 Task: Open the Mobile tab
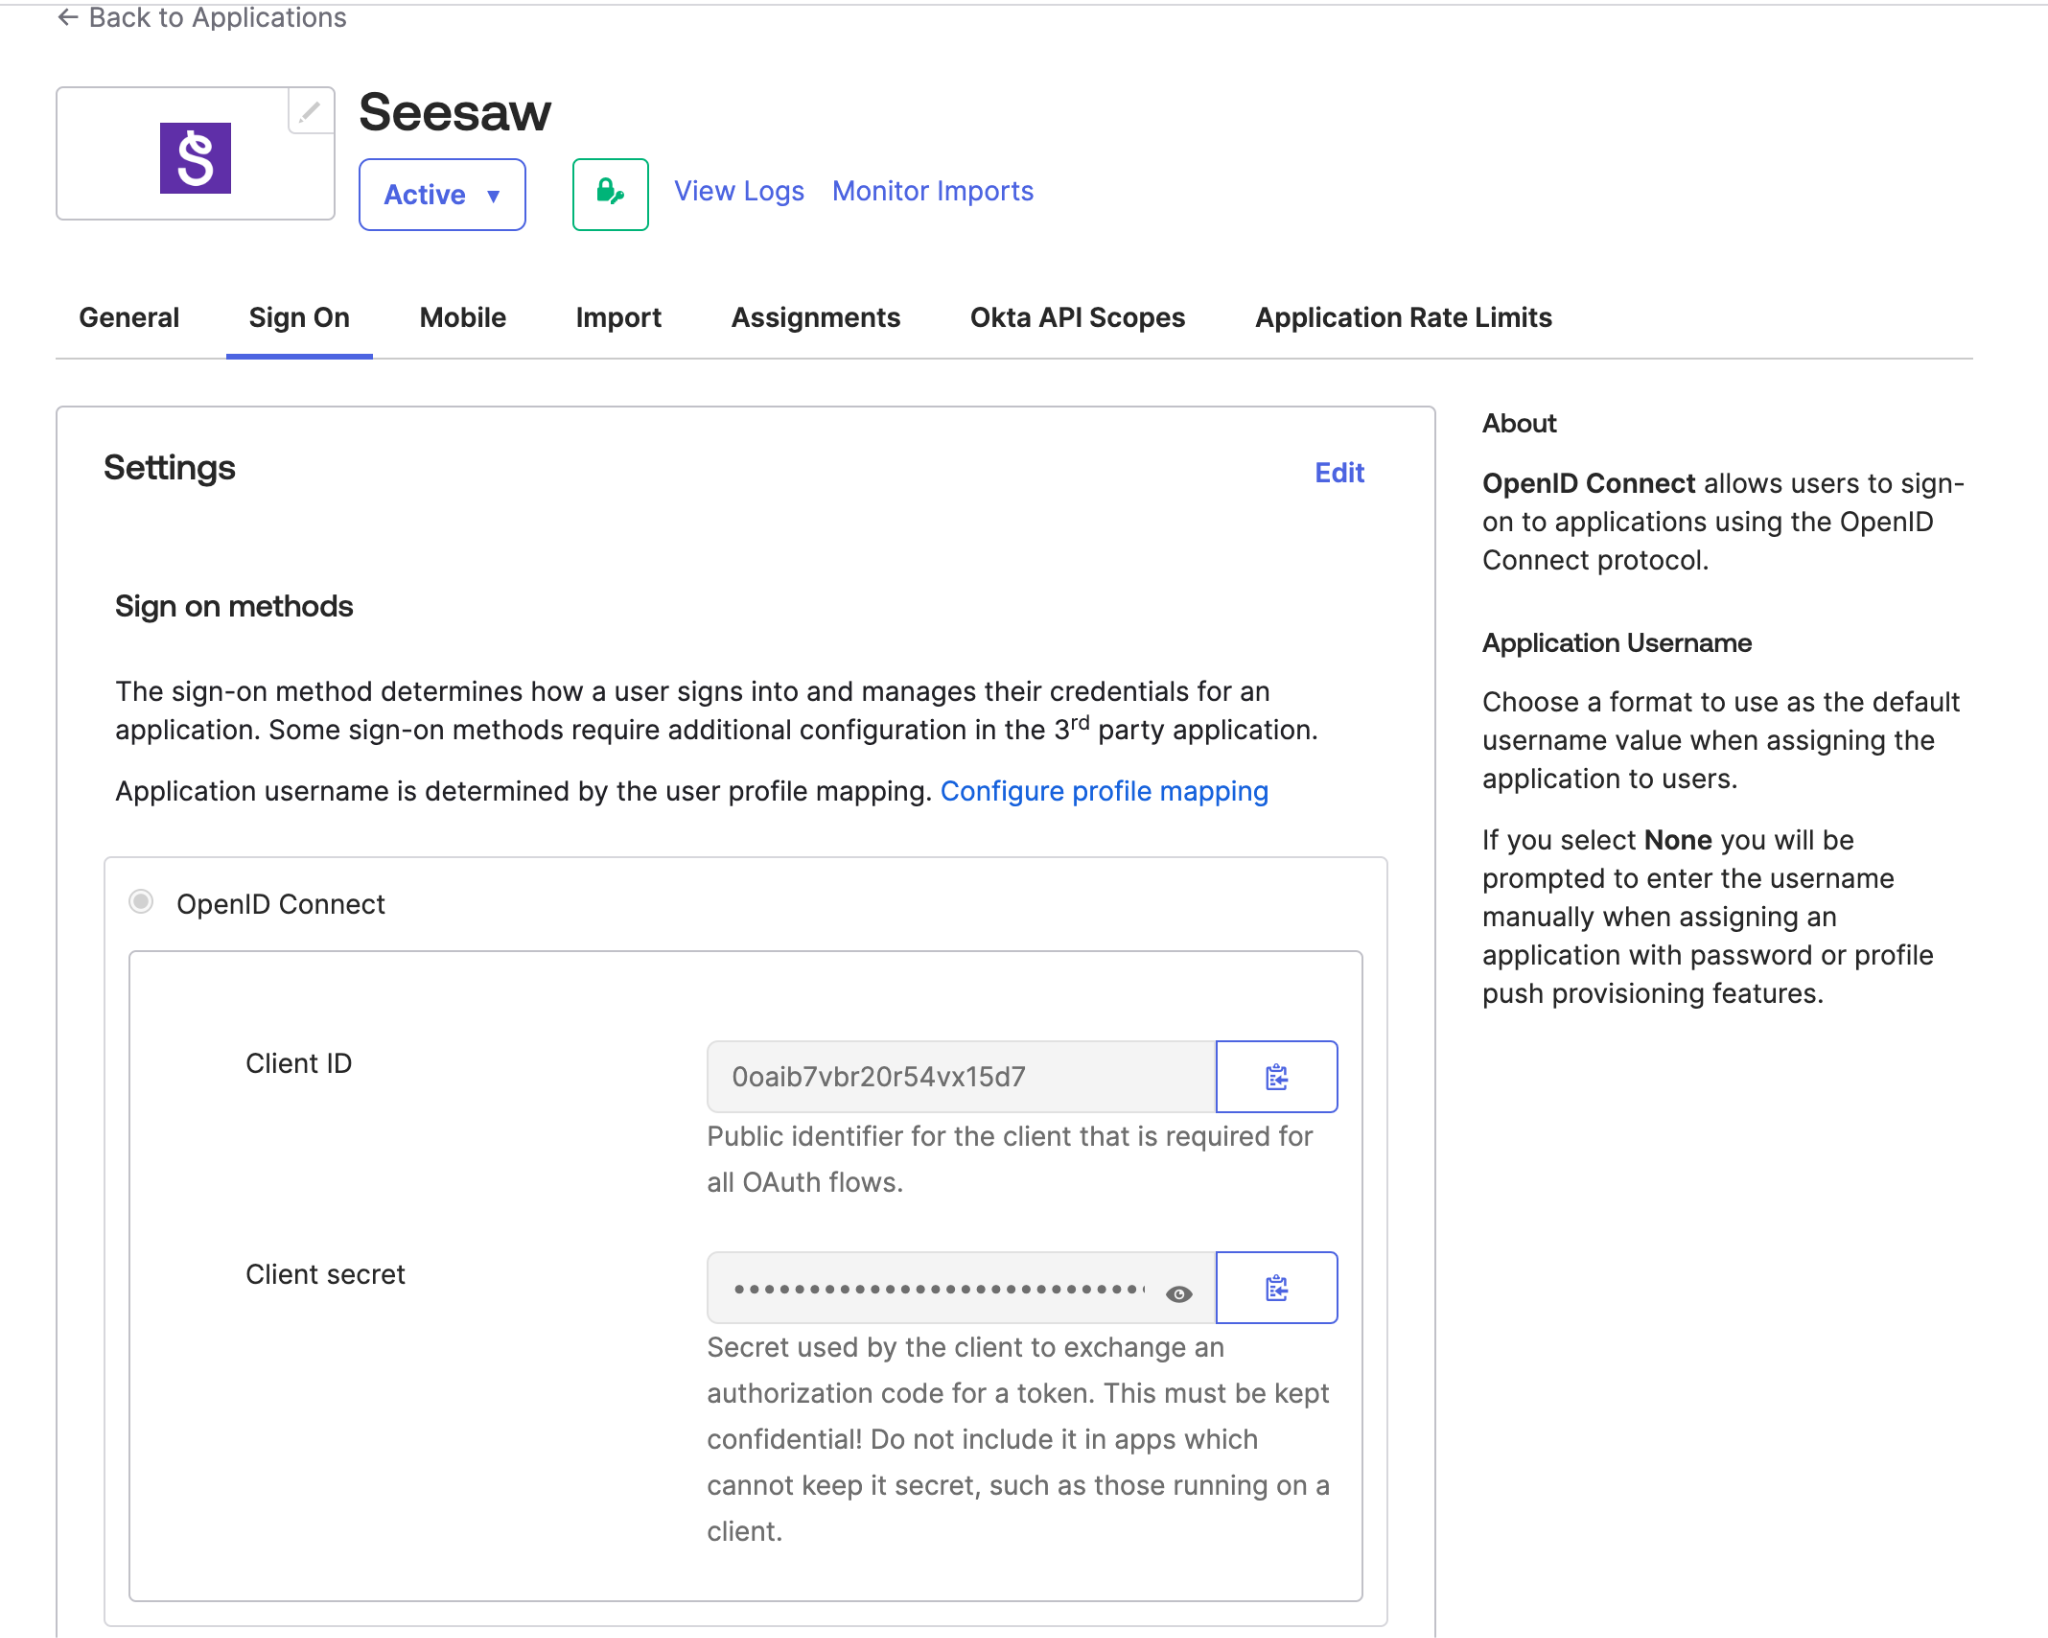point(462,317)
